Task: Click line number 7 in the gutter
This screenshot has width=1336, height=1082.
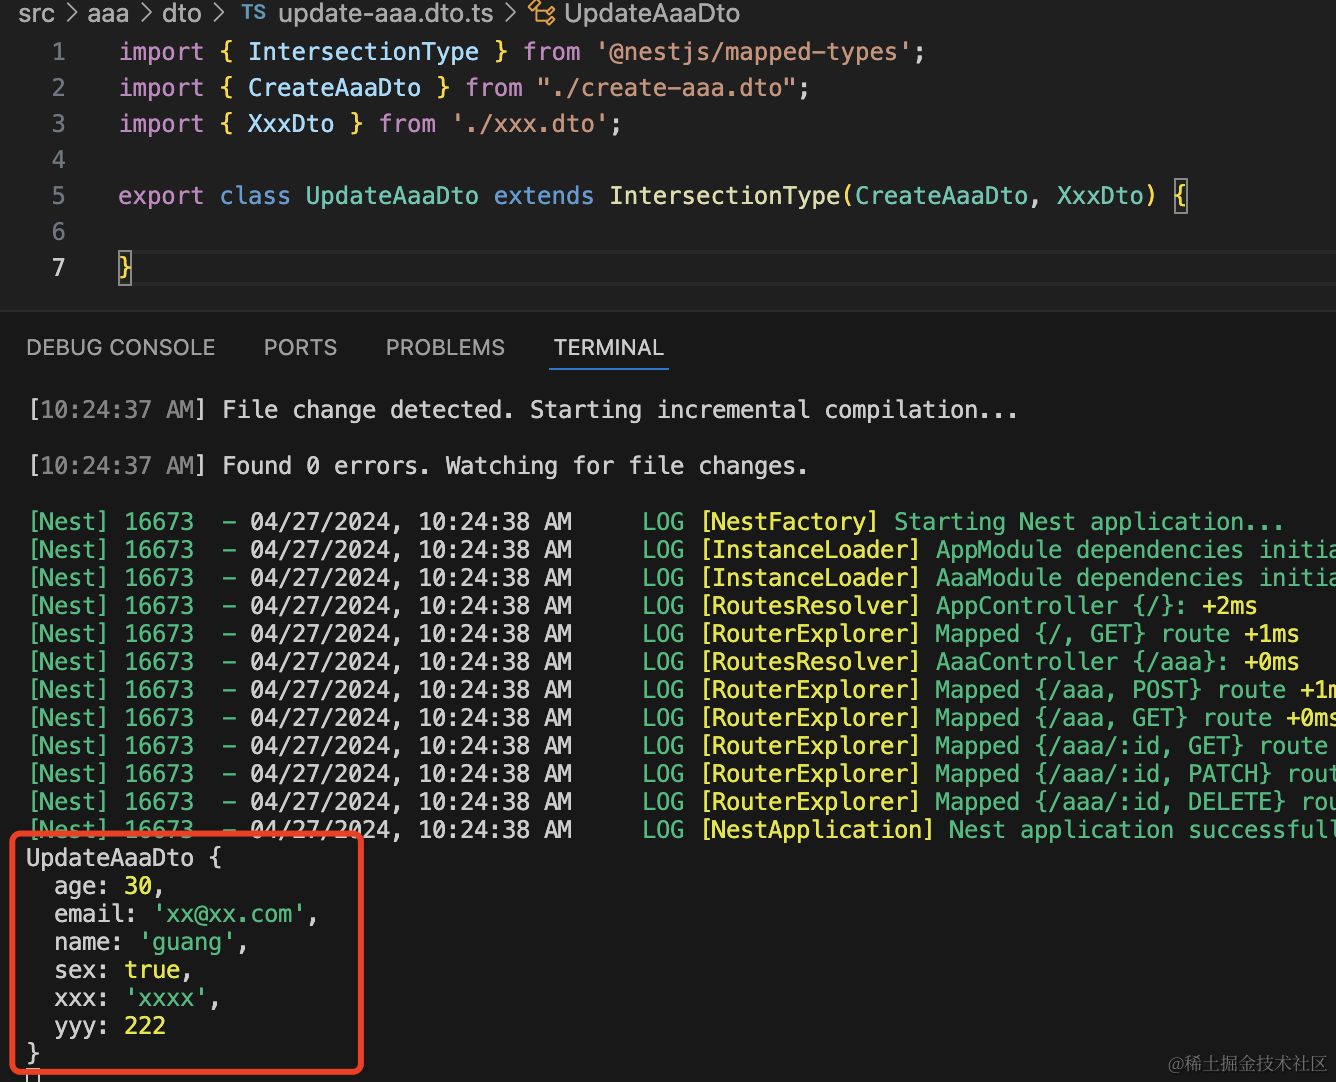Action: [x=59, y=268]
